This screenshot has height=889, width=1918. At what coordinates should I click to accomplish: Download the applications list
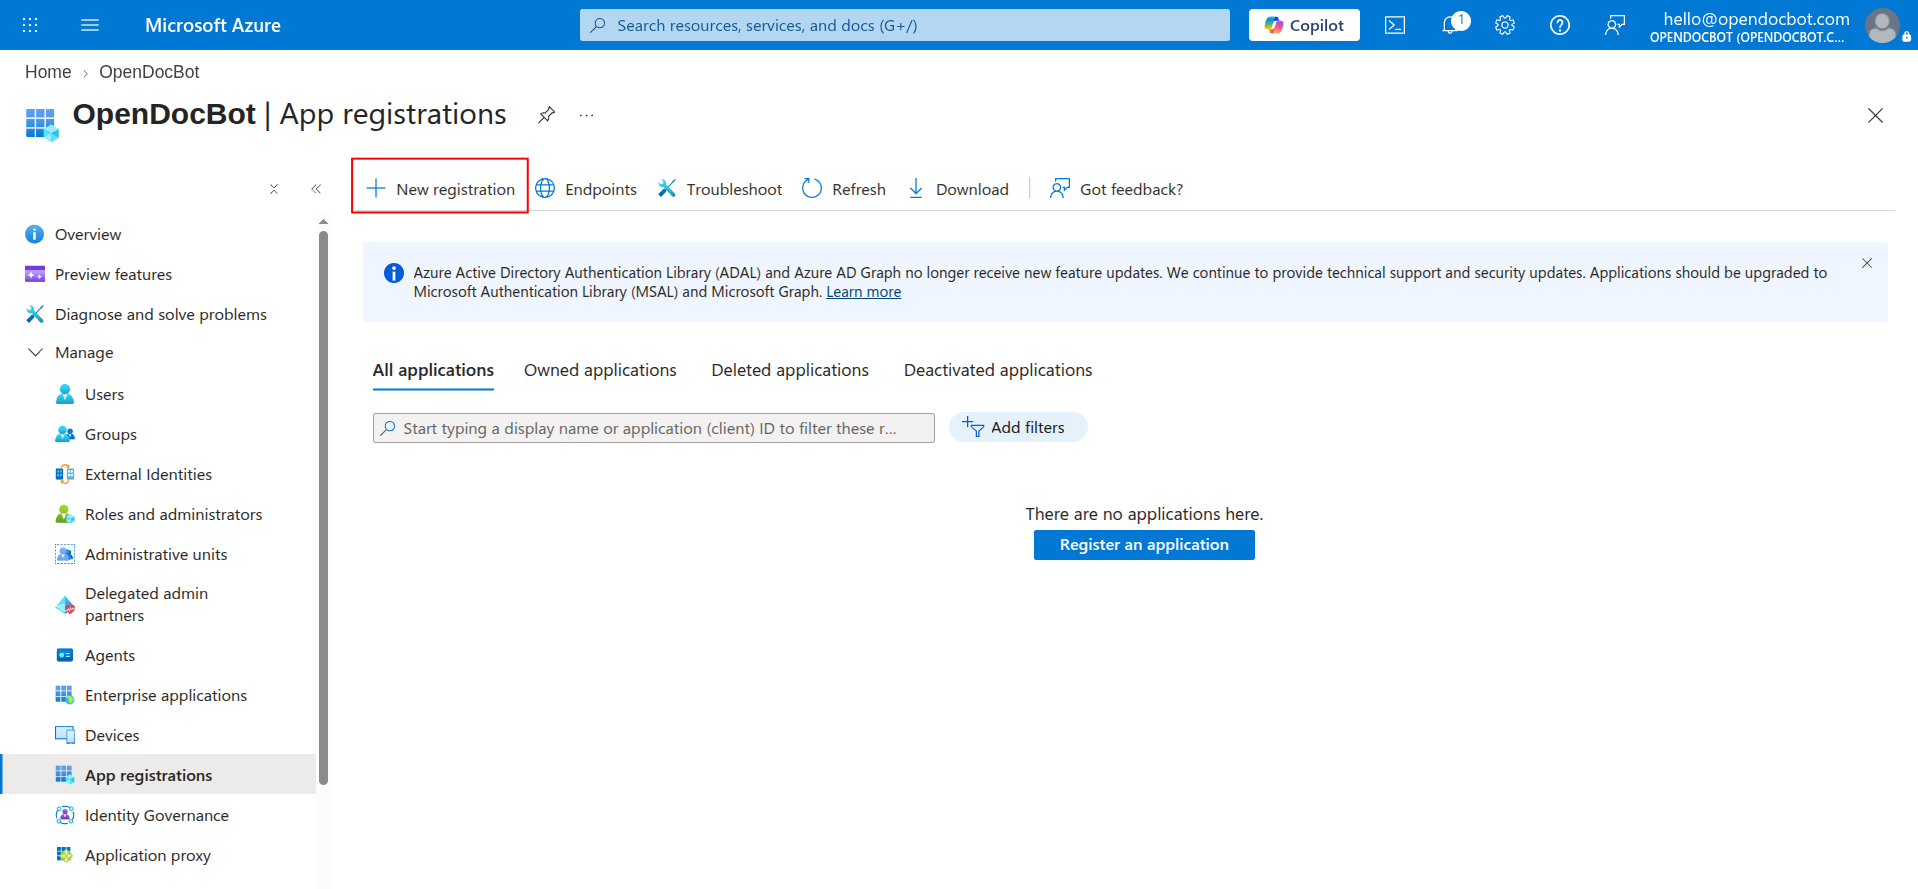point(958,189)
